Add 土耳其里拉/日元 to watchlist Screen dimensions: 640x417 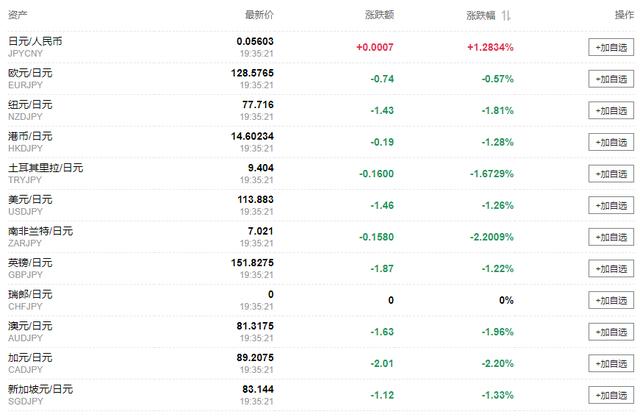coord(611,173)
